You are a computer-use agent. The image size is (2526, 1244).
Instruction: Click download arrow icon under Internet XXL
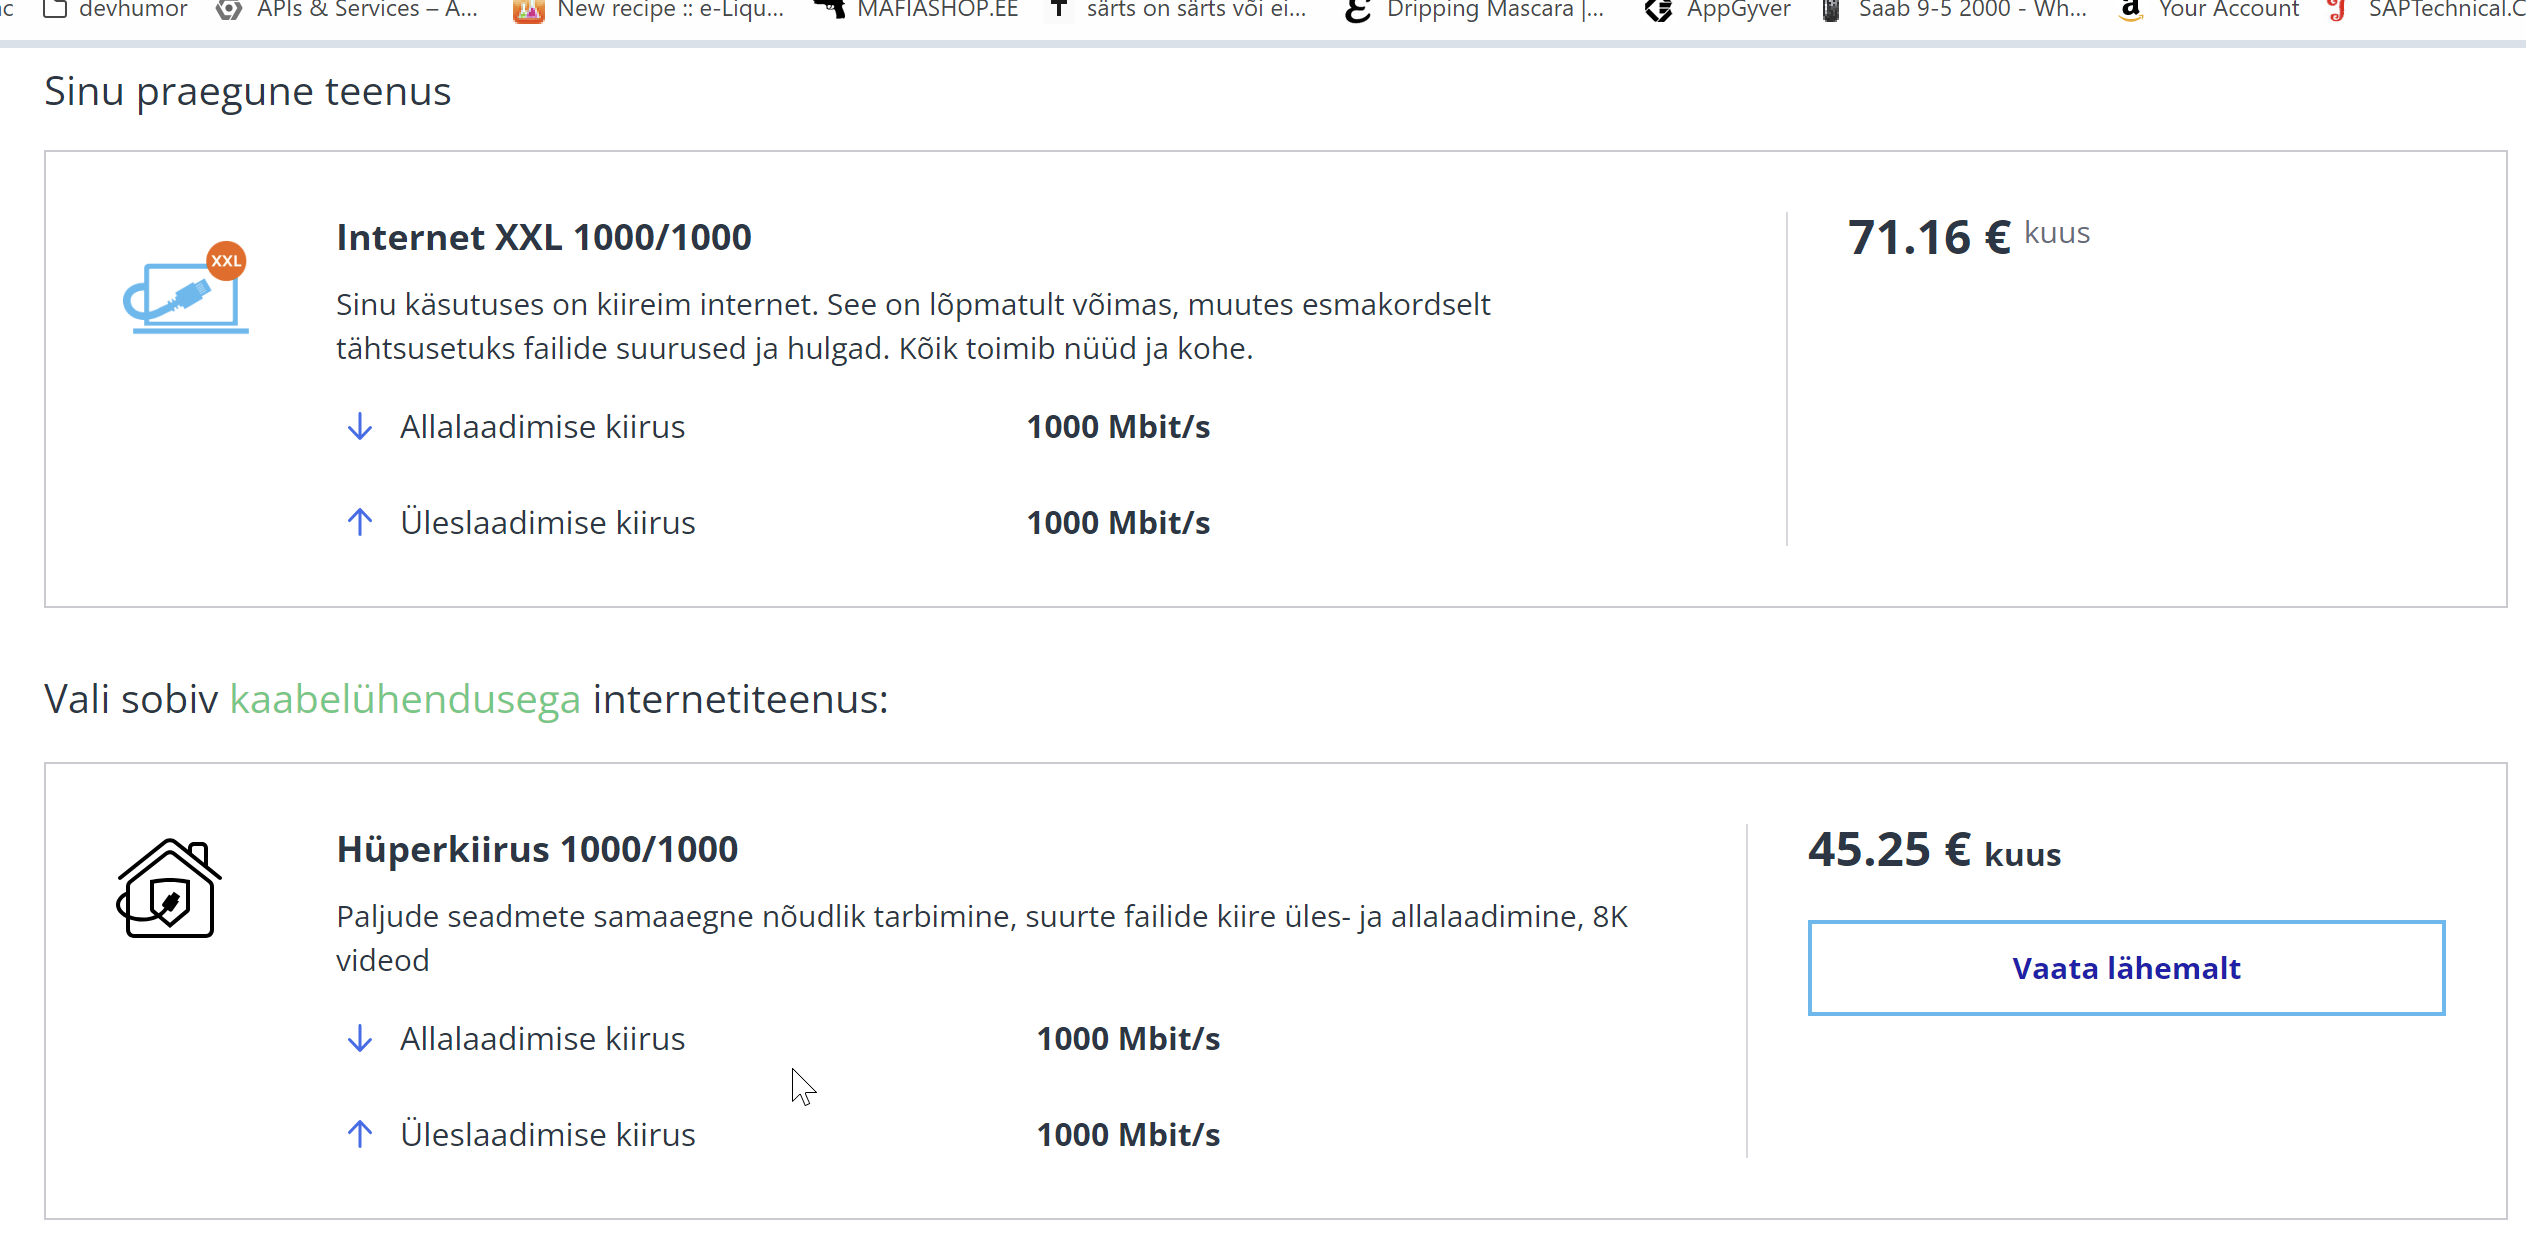point(360,427)
